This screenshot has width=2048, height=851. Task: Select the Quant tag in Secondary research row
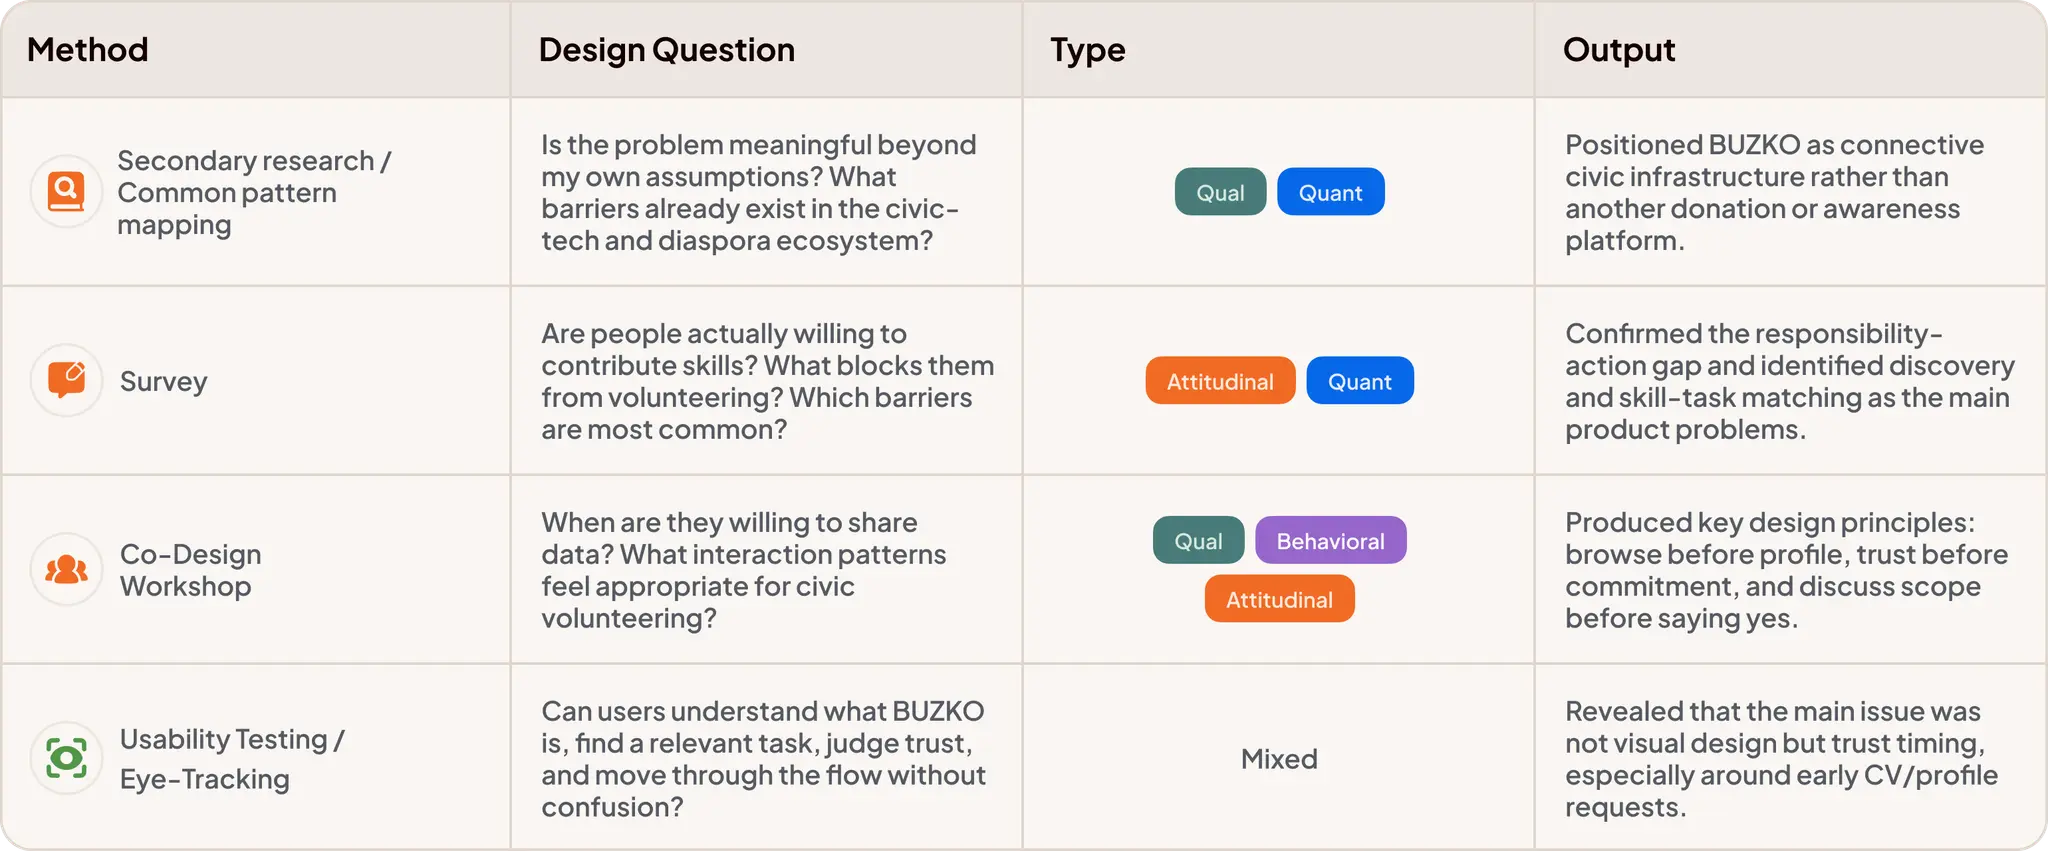(x=1330, y=192)
